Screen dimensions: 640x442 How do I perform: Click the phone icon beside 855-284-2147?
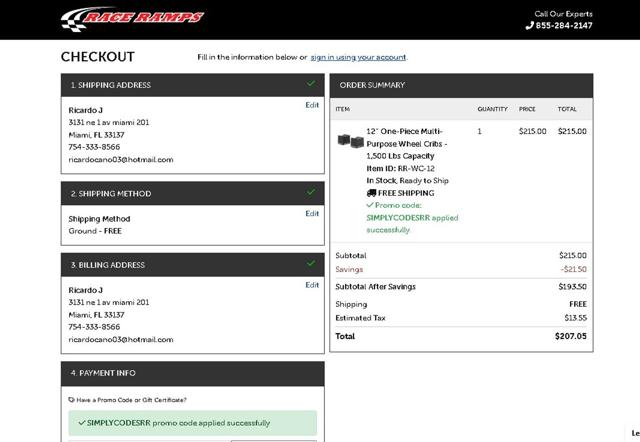[x=529, y=25]
